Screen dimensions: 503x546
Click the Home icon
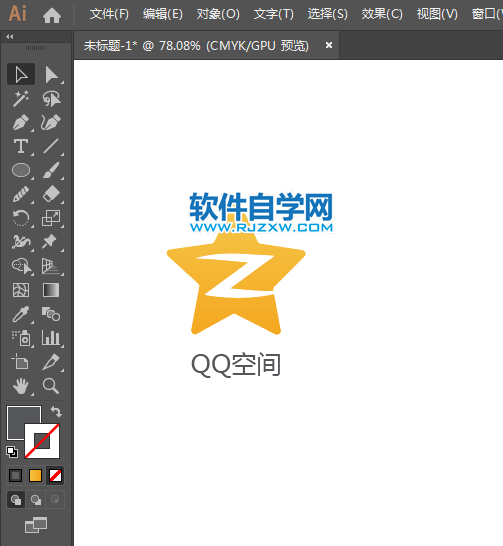point(52,15)
